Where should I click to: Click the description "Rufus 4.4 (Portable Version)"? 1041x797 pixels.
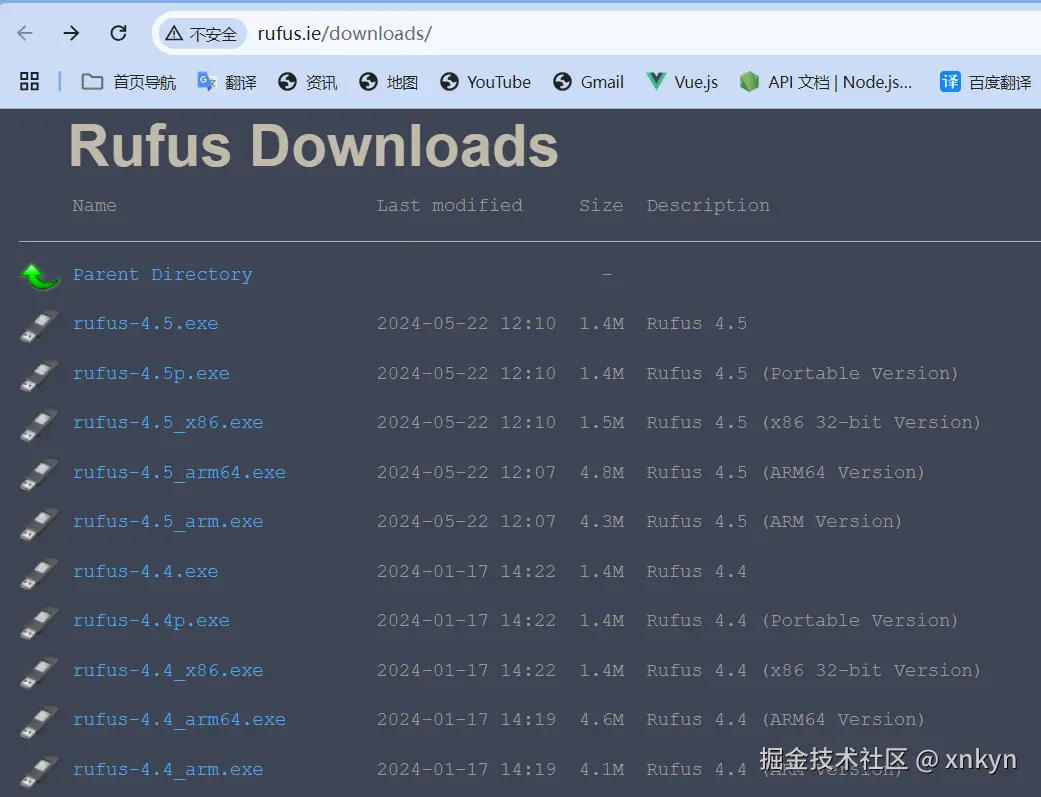click(x=803, y=621)
